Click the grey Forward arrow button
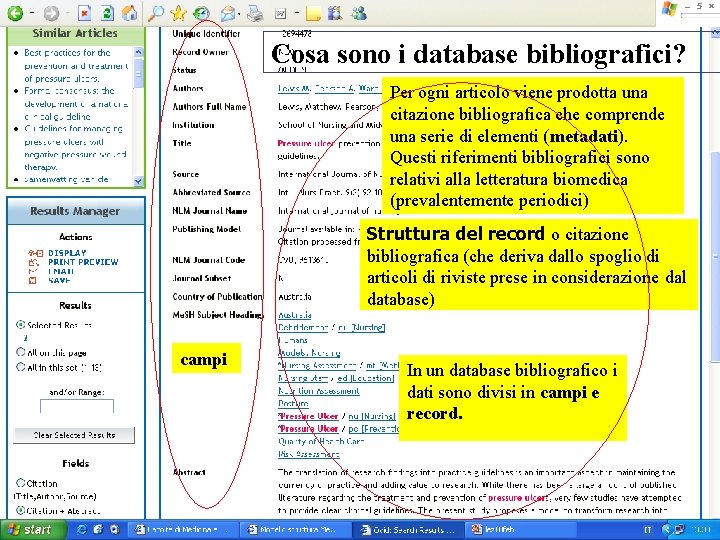 [x=51, y=13]
